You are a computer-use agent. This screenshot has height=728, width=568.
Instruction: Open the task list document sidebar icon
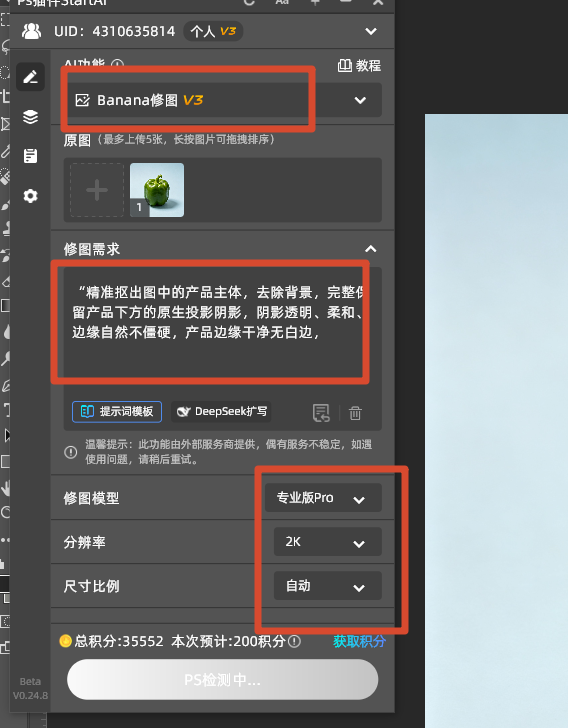(30, 156)
